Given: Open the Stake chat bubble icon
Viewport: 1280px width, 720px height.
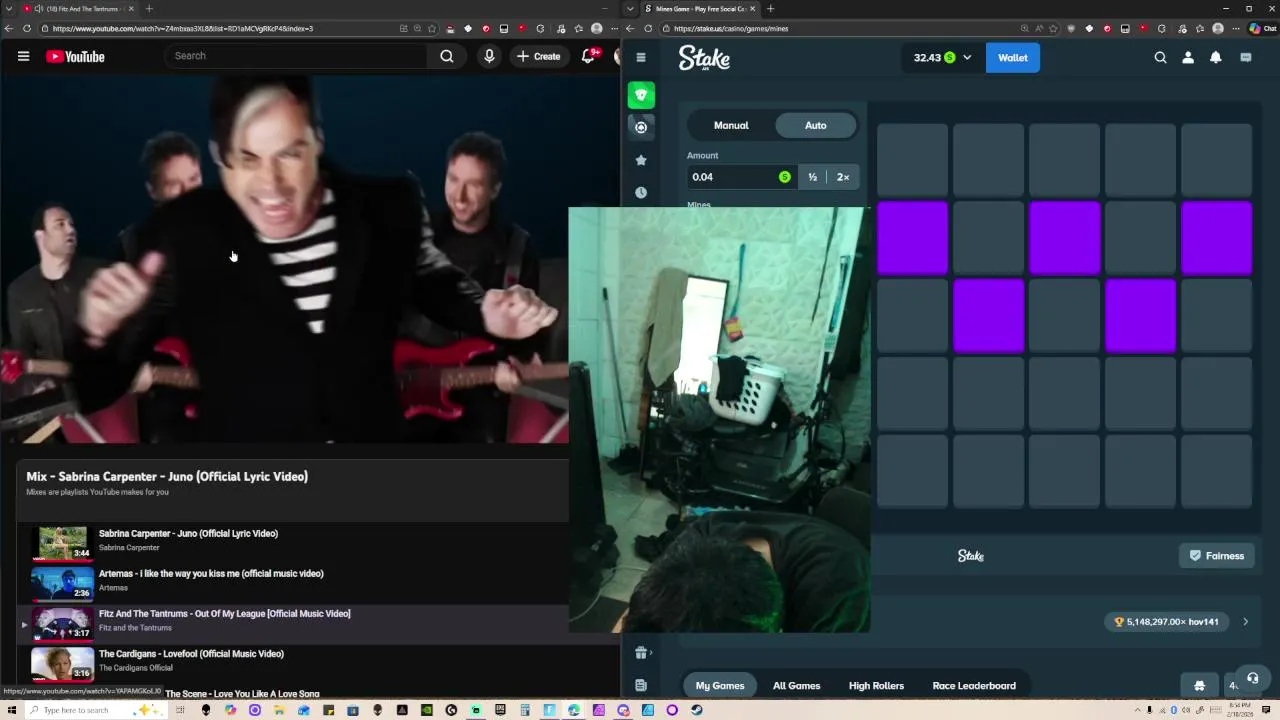Looking at the screenshot, I should [x=1246, y=57].
